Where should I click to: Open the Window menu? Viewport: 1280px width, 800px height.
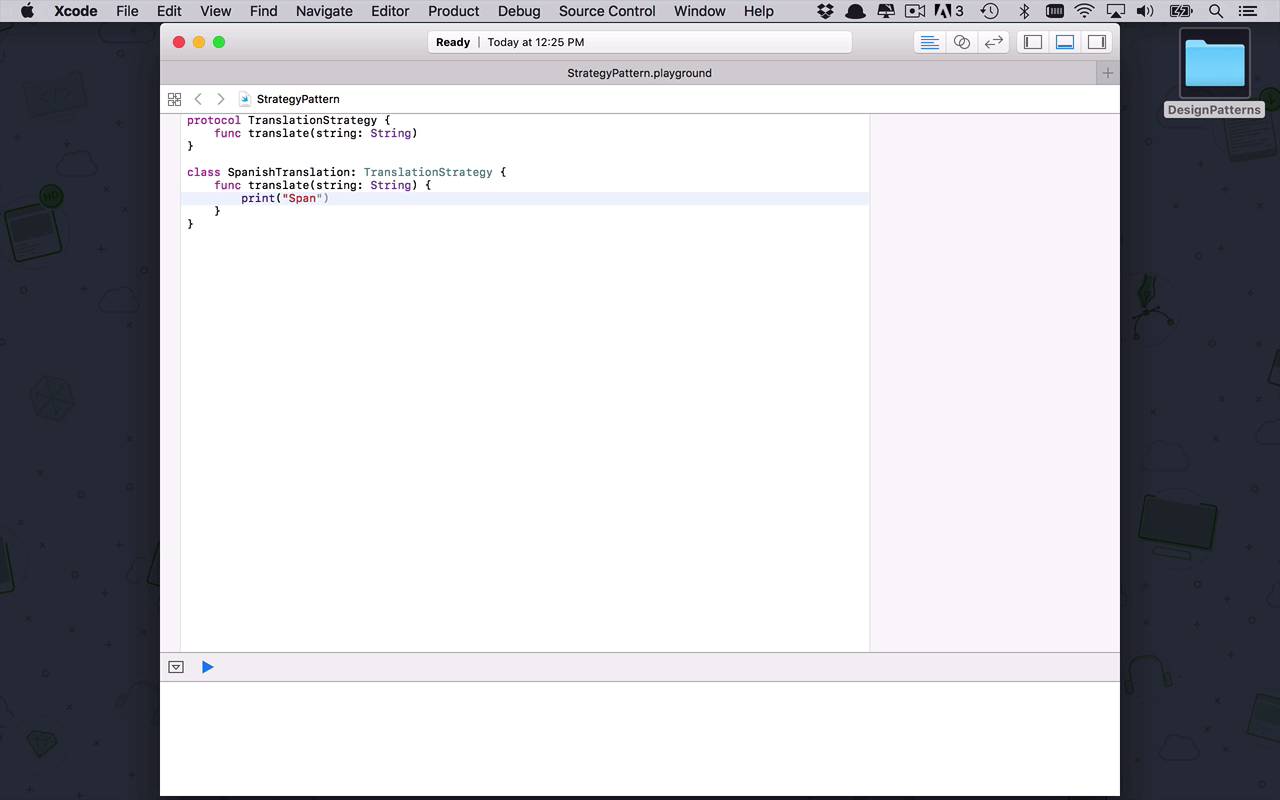pyautogui.click(x=699, y=11)
